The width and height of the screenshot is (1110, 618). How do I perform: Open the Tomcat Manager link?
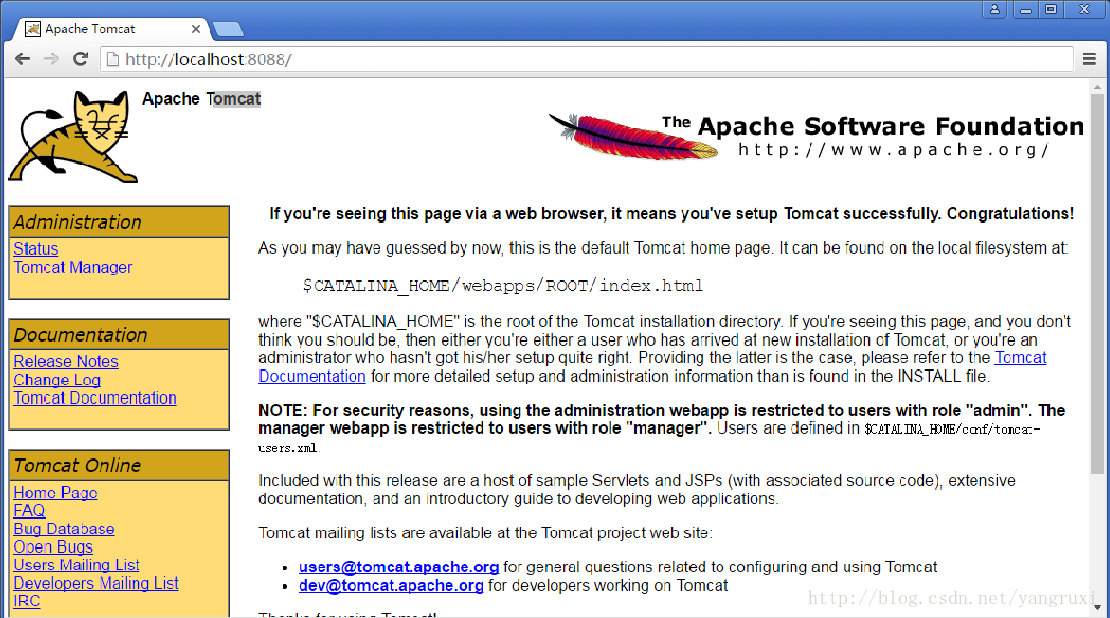(x=72, y=268)
